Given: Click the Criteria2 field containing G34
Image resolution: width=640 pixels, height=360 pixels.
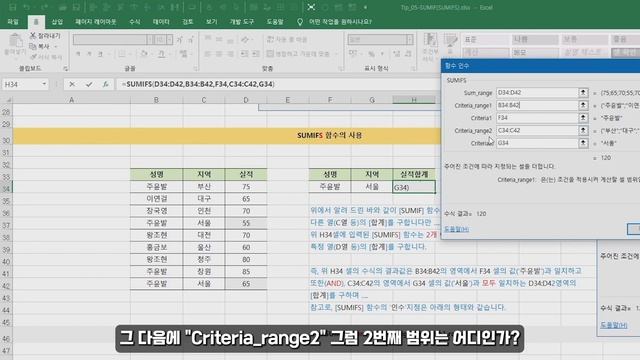Looking at the screenshot, I should (537, 143).
